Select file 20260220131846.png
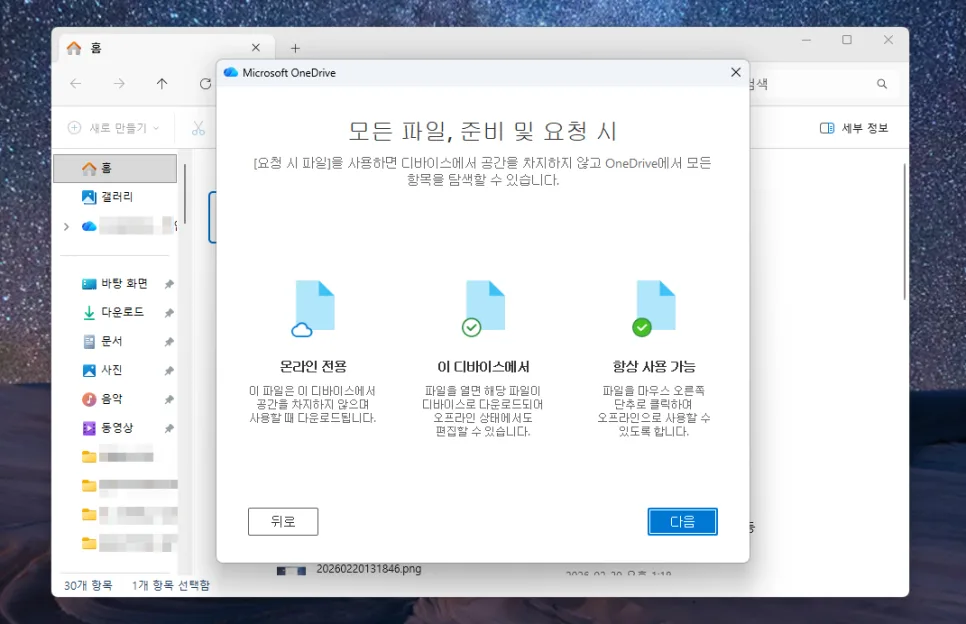The width and height of the screenshot is (966, 624). pyautogui.click(x=369, y=569)
